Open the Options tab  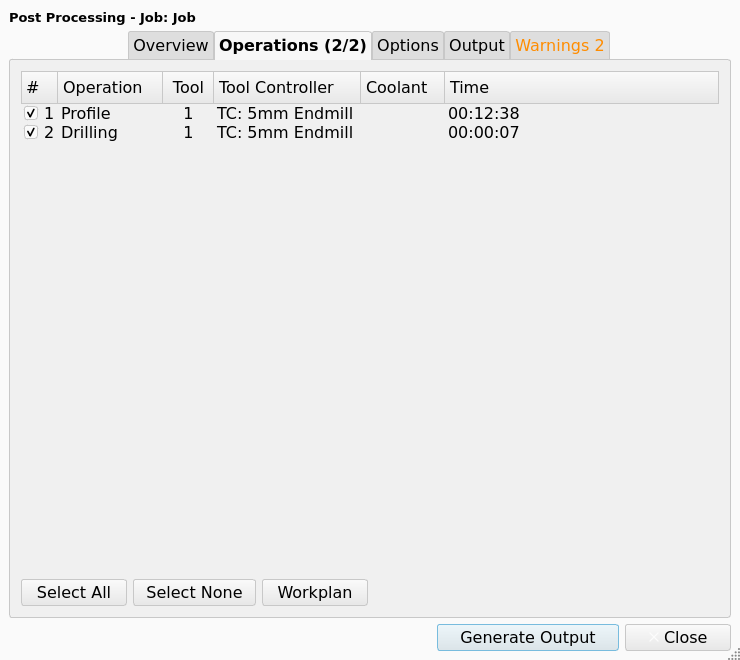pos(408,46)
